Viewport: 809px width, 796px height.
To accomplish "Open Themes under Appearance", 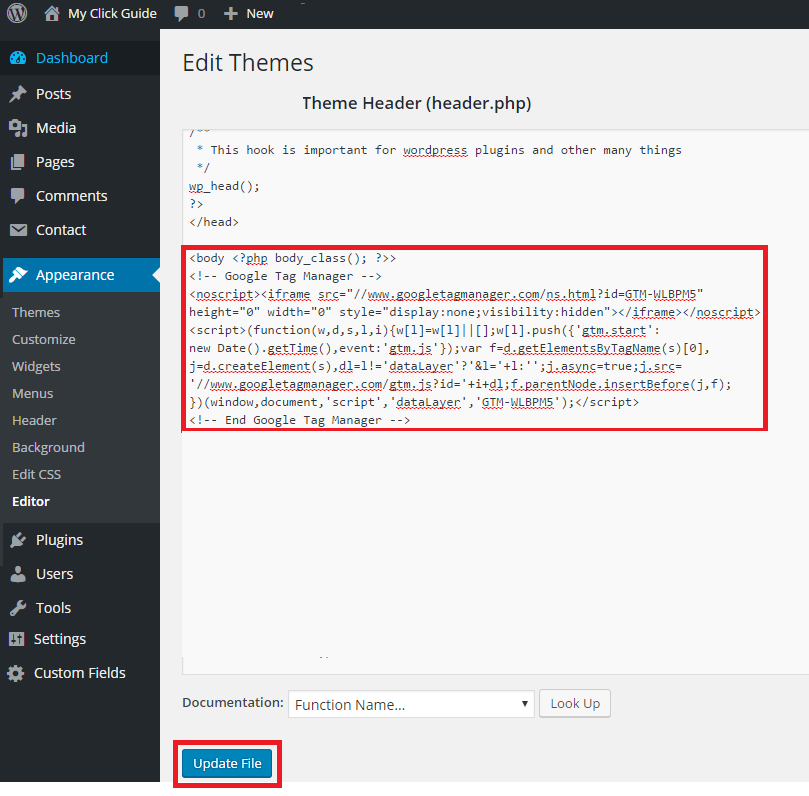I will click(36, 313).
